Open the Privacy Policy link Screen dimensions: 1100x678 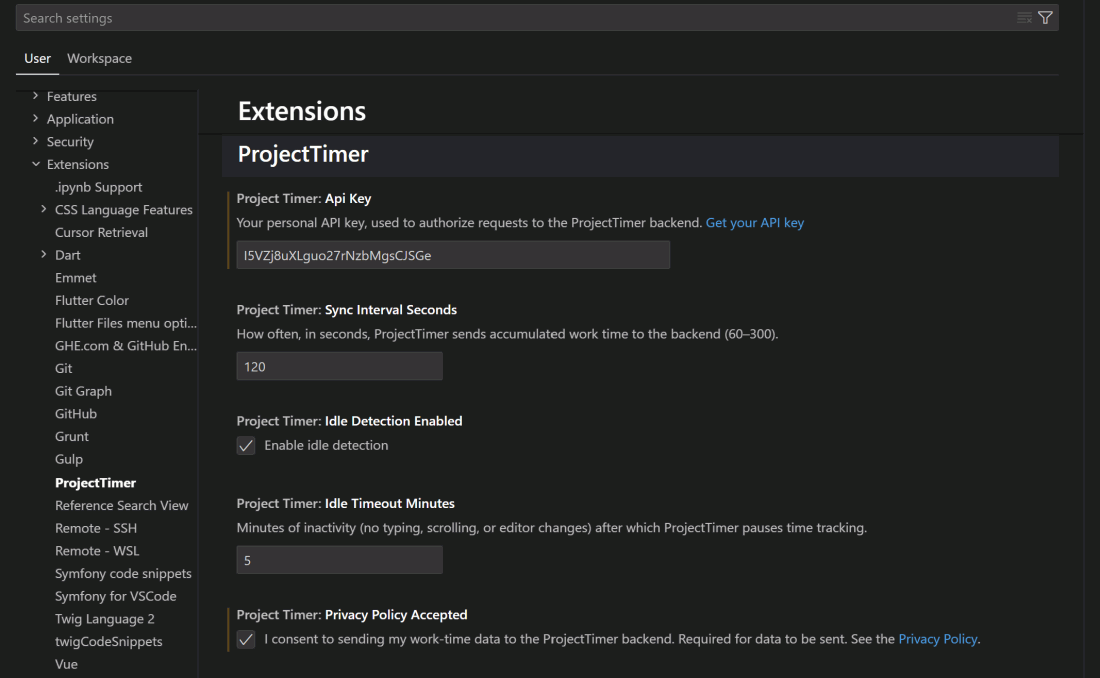[x=938, y=639]
